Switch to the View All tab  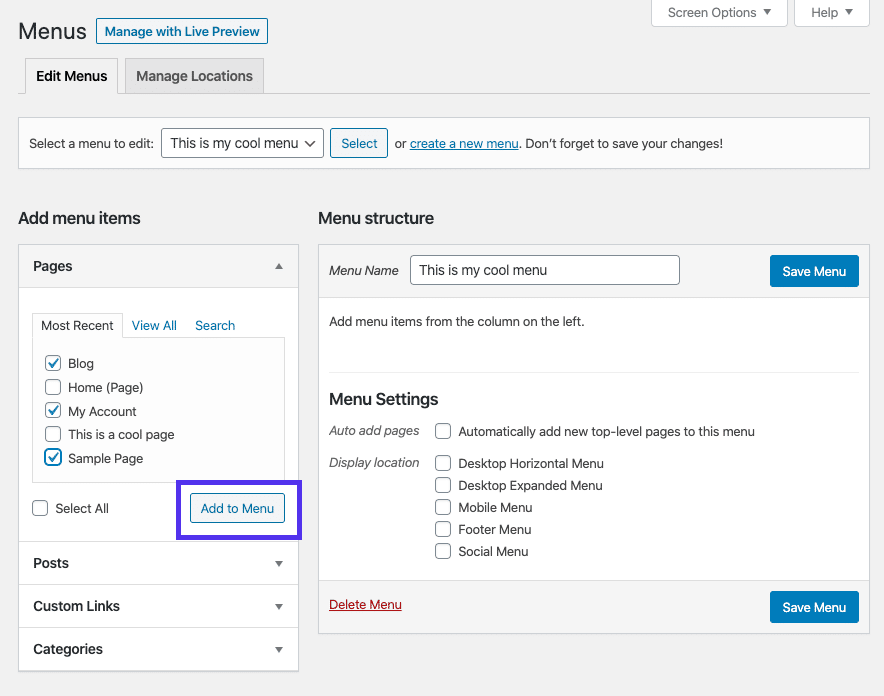(x=153, y=325)
